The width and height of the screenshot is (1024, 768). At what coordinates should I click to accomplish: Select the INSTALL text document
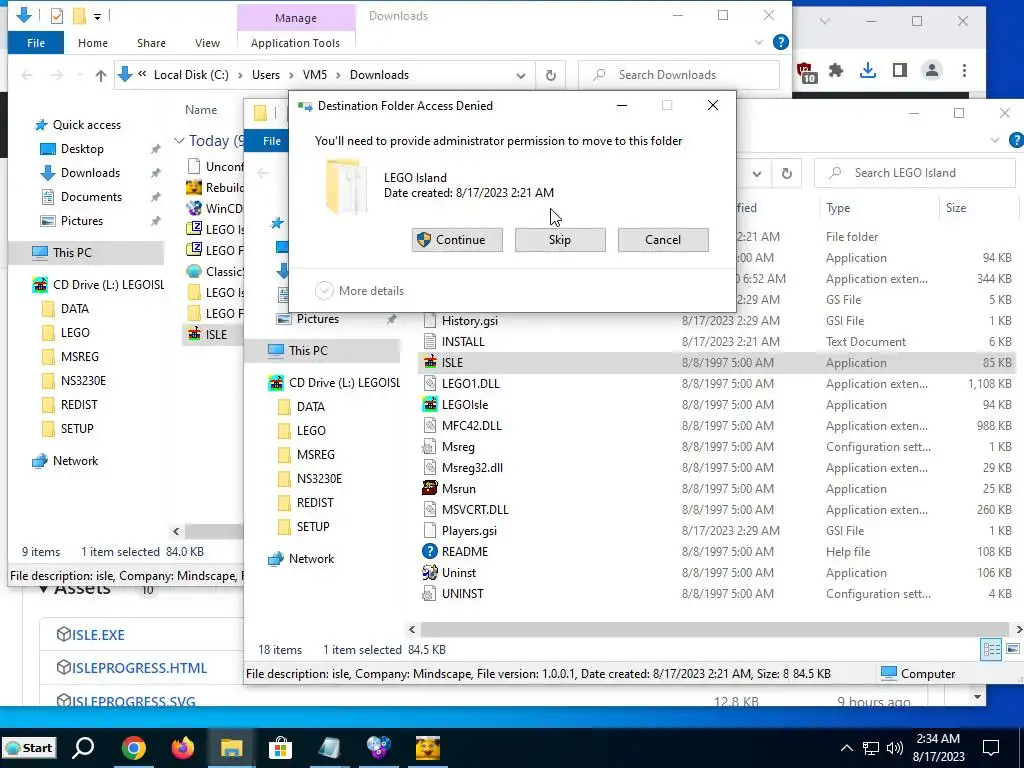click(463, 342)
